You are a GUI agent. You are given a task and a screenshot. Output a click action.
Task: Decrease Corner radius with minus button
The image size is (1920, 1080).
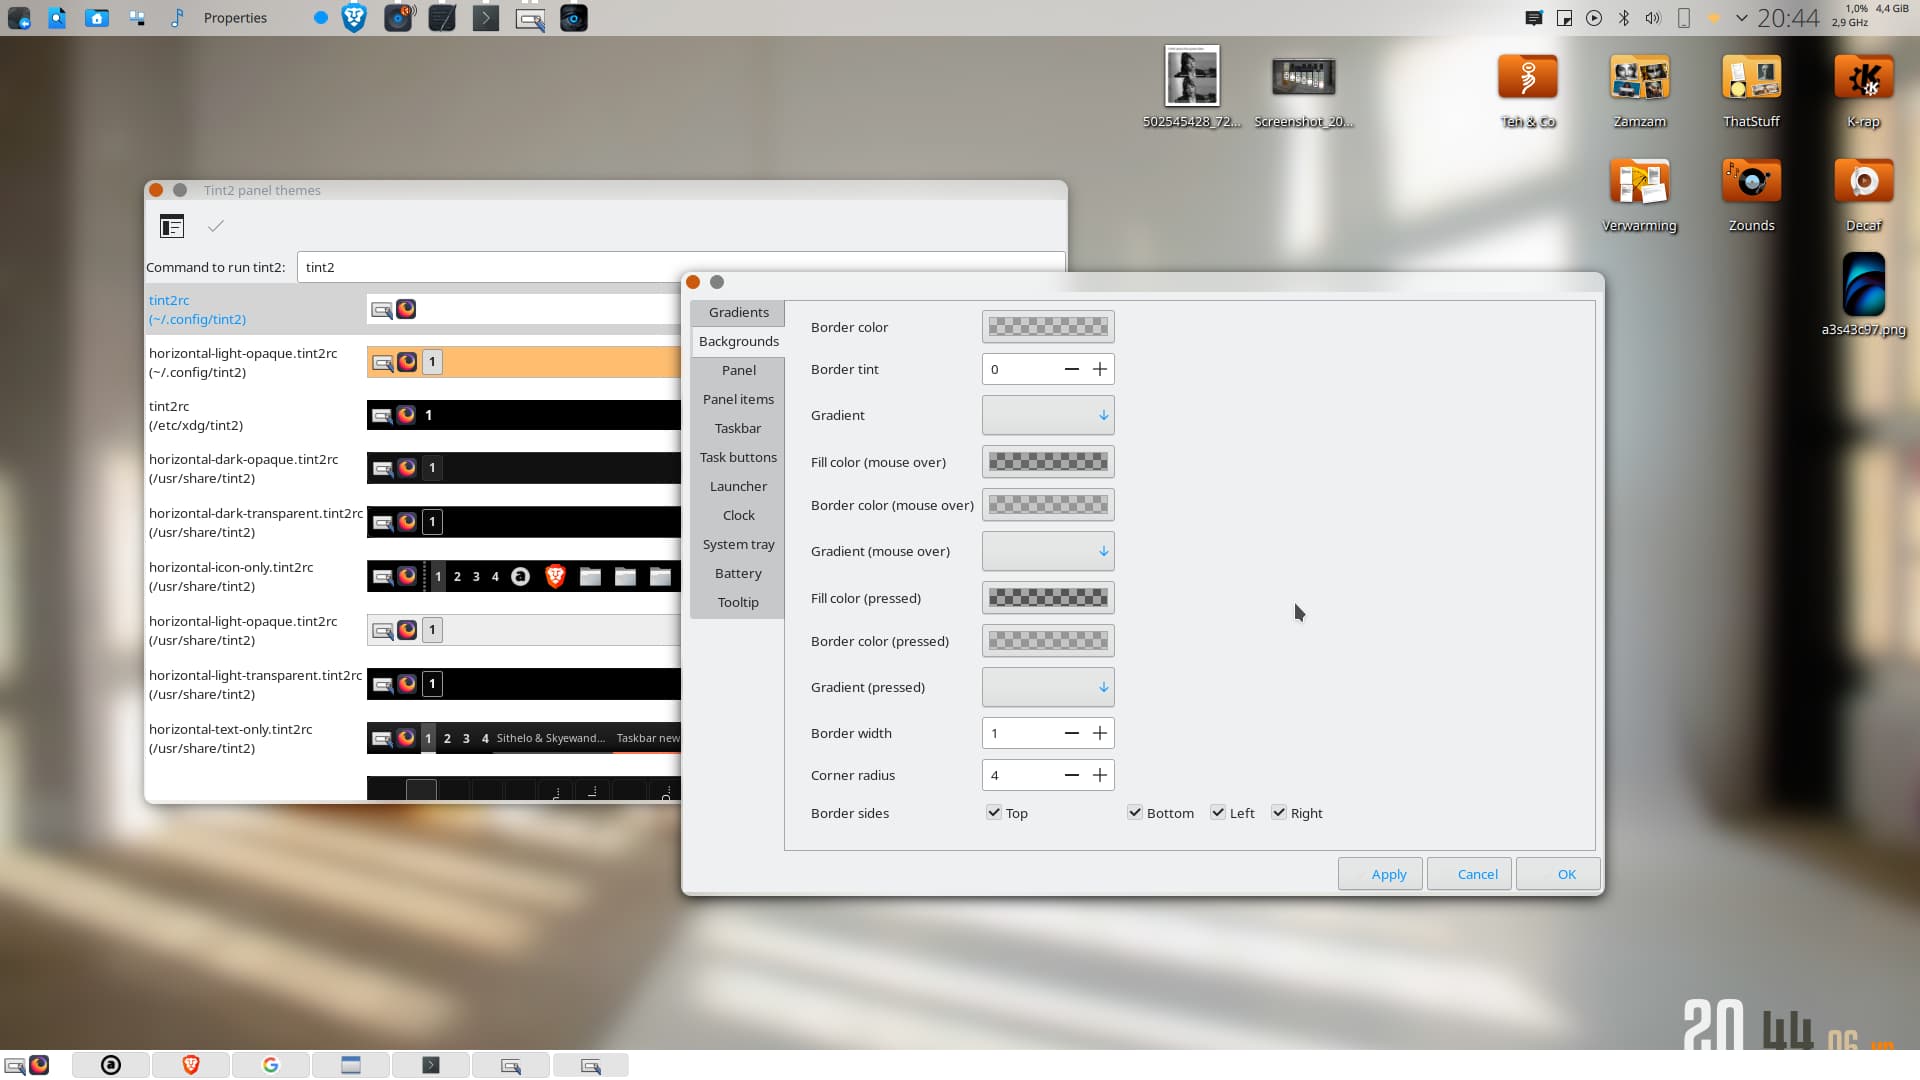click(1072, 775)
